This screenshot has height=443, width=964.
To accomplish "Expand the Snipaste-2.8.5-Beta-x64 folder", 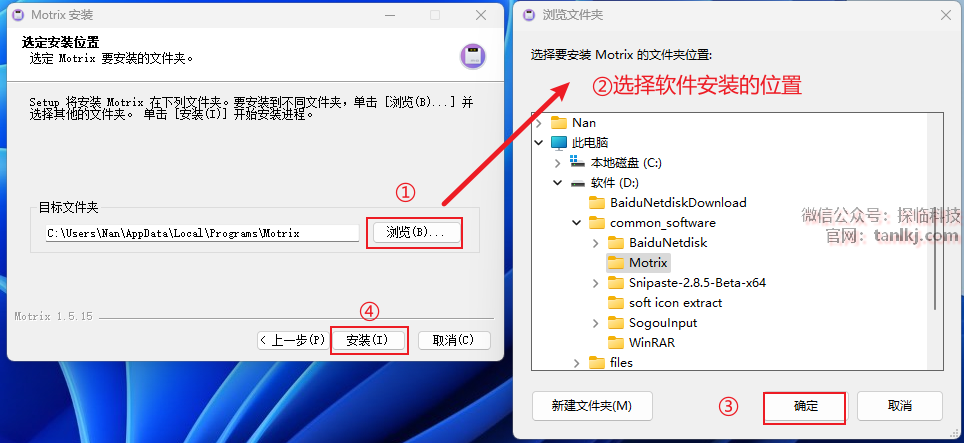I will [x=595, y=283].
